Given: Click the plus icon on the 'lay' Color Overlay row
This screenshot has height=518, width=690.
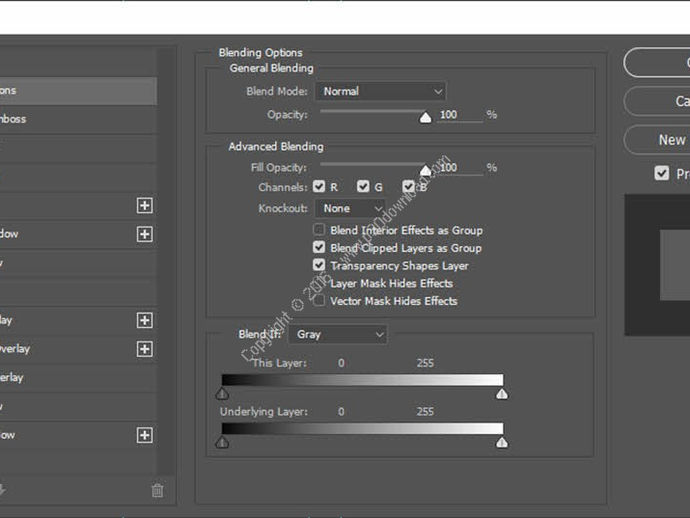Looking at the screenshot, I should (x=144, y=320).
